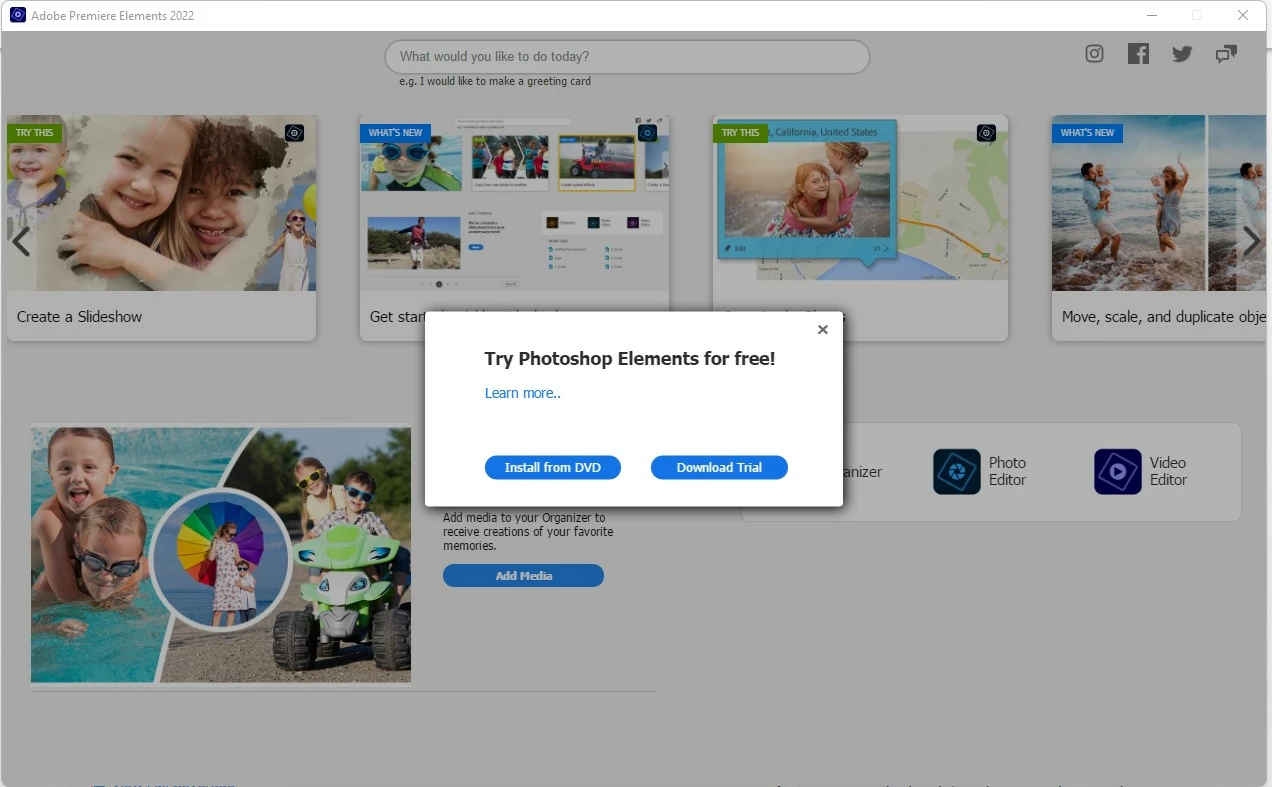The width and height of the screenshot is (1272, 787).
Task: Launch the Video Editor icon
Action: click(x=1118, y=471)
